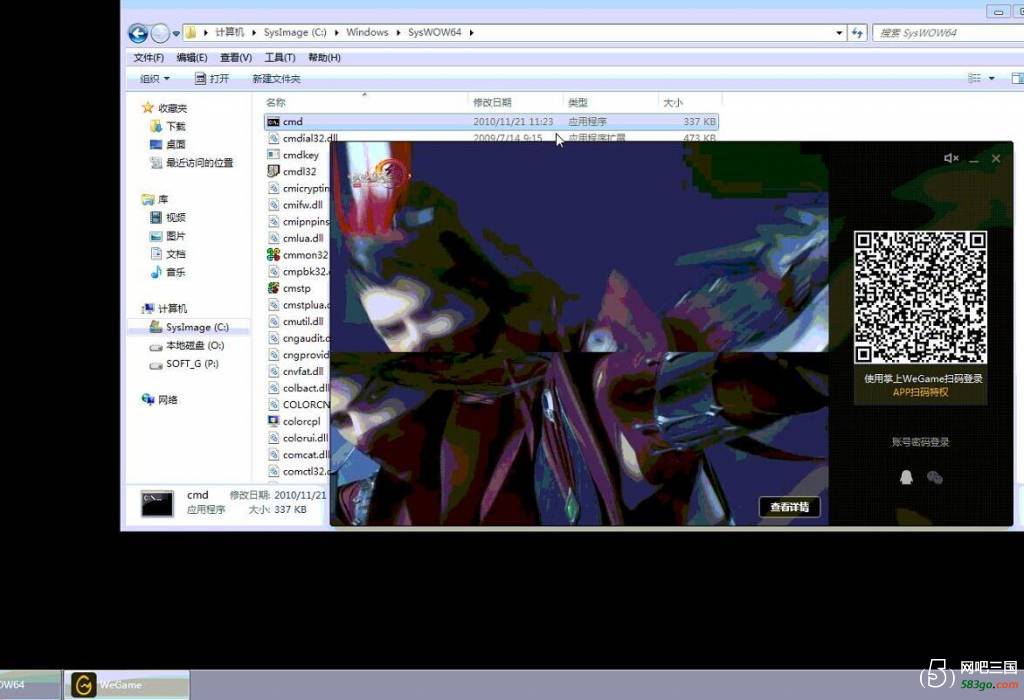
Task: Open the 工具(T) menu
Action: pyautogui.click(x=280, y=57)
